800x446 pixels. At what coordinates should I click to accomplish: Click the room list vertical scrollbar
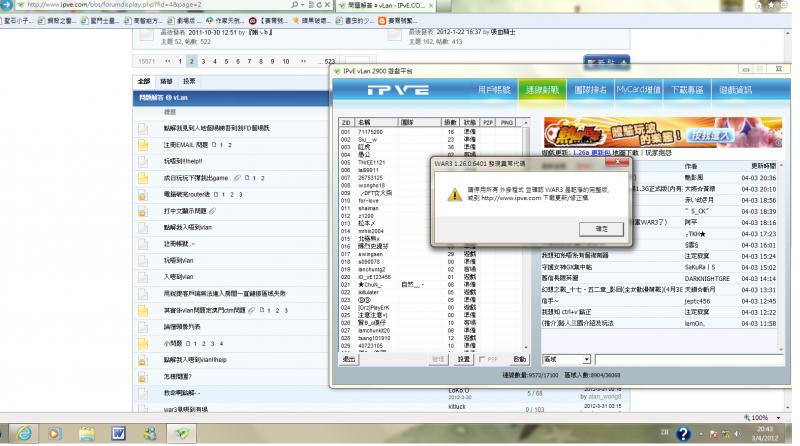click(x=526, y=236)
